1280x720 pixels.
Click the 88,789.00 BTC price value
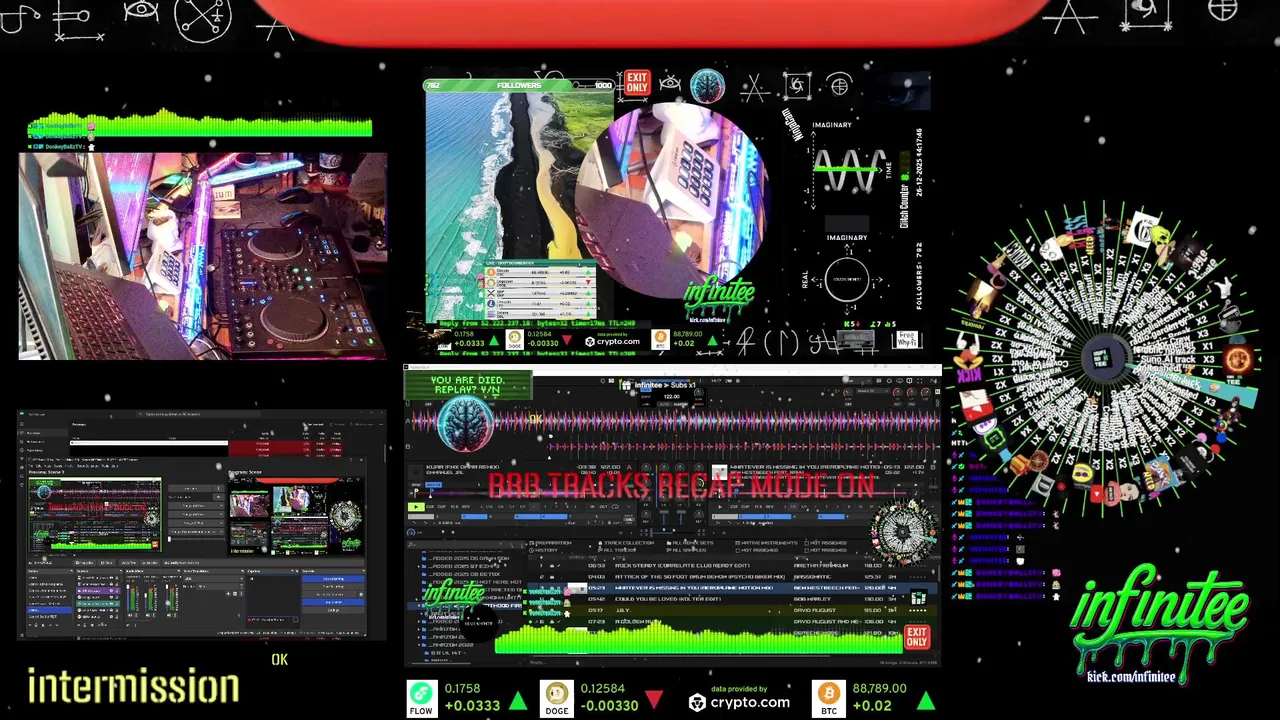point(879,688)
